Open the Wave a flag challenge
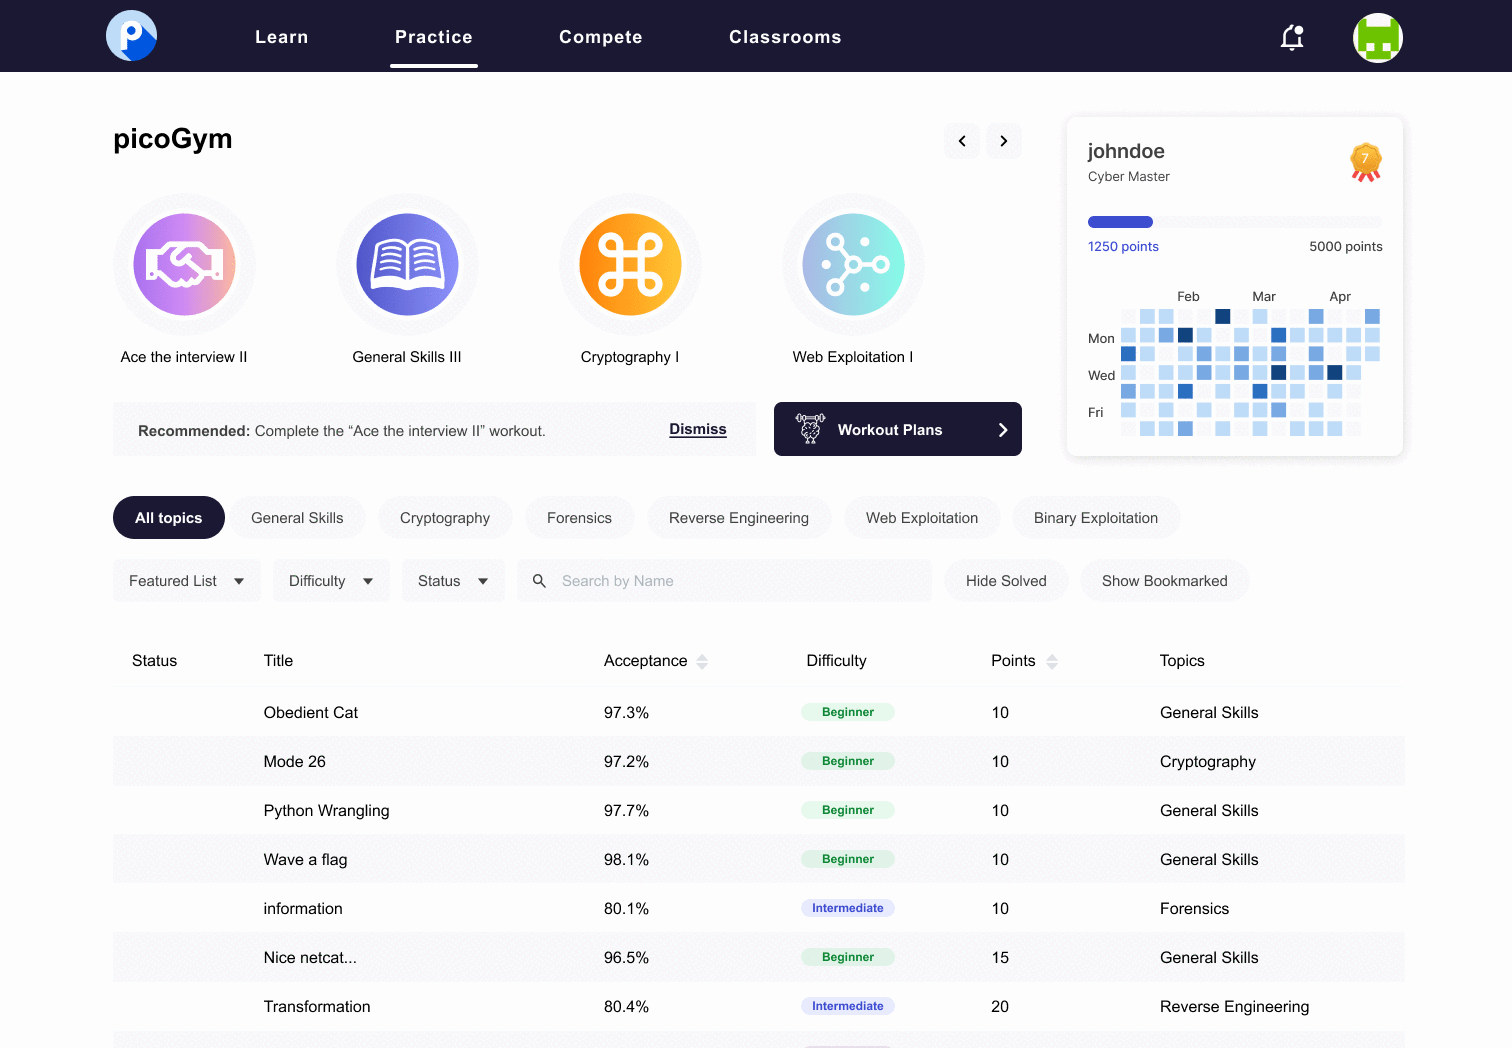The width and height of the screenshot is (1512, 1048). pyautogui.click(x=306, y=860)
